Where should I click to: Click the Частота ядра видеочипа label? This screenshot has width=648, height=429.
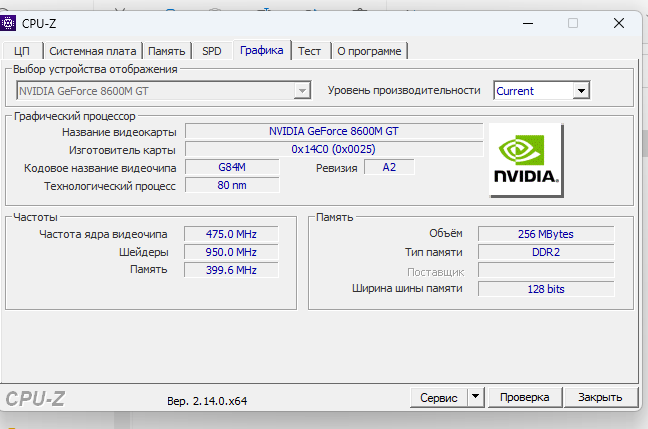[103, 234]
